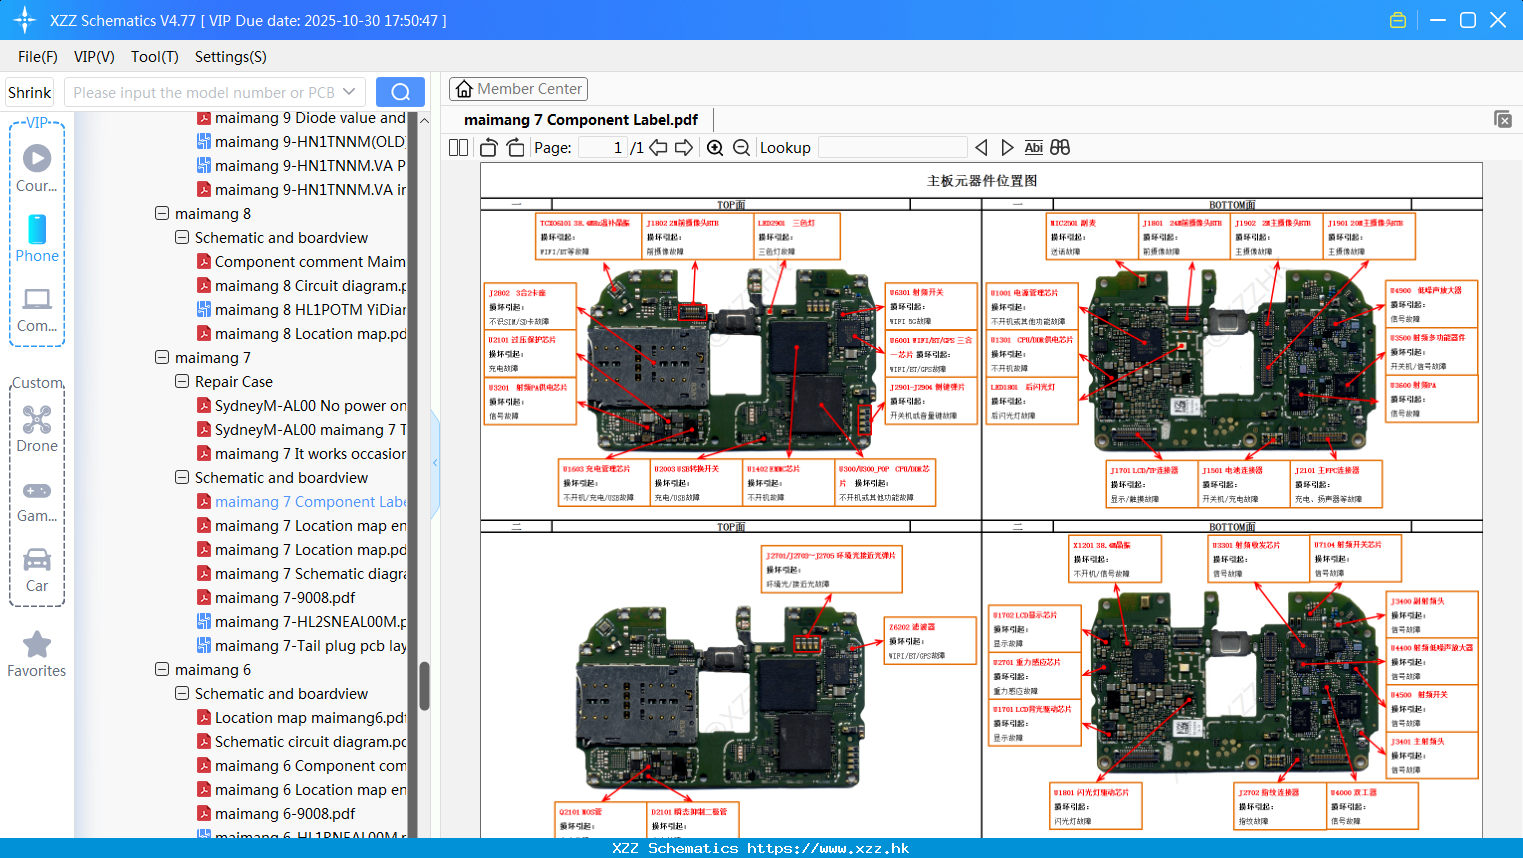
Task: Click the blue search button
Action: (x=400, y=92)
